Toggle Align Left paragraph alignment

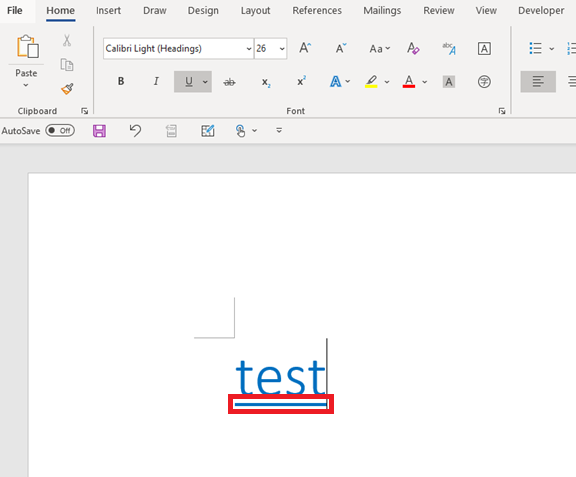point(538,82)
